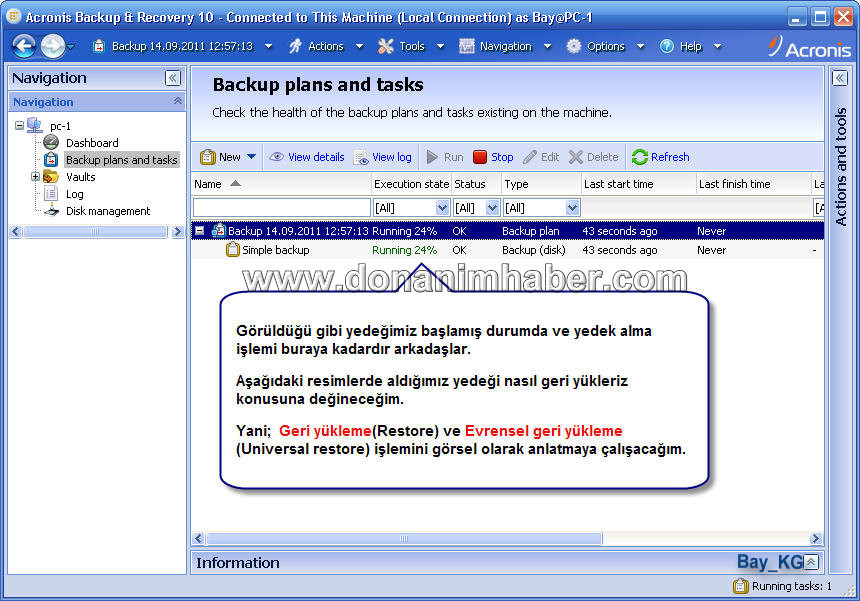Click the Acronis logo
The image size is (860, 601).
tap(809, 47)
